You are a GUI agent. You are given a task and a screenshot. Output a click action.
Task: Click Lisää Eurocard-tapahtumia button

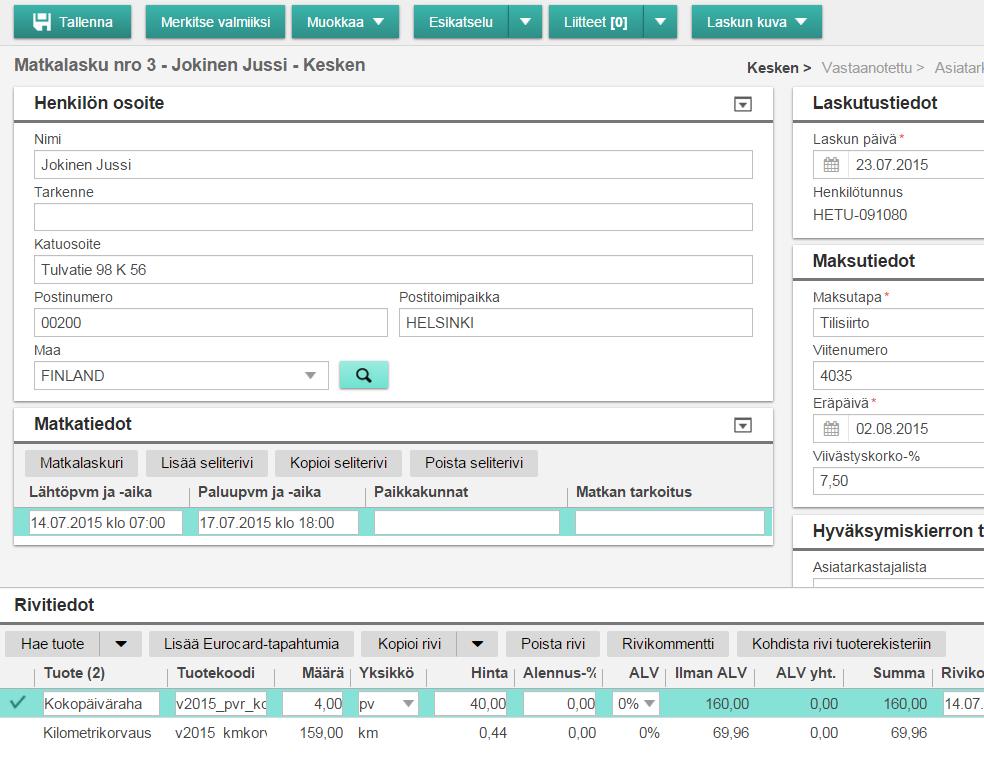tap(251, 643)
